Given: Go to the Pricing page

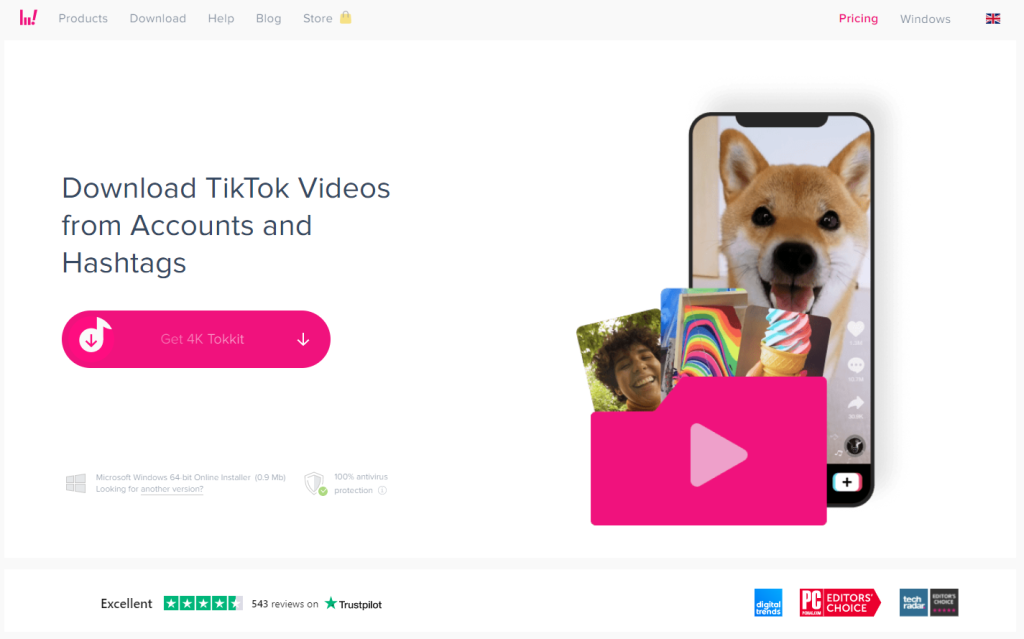Looking at the screenshot, I should (x=858, y=18).
